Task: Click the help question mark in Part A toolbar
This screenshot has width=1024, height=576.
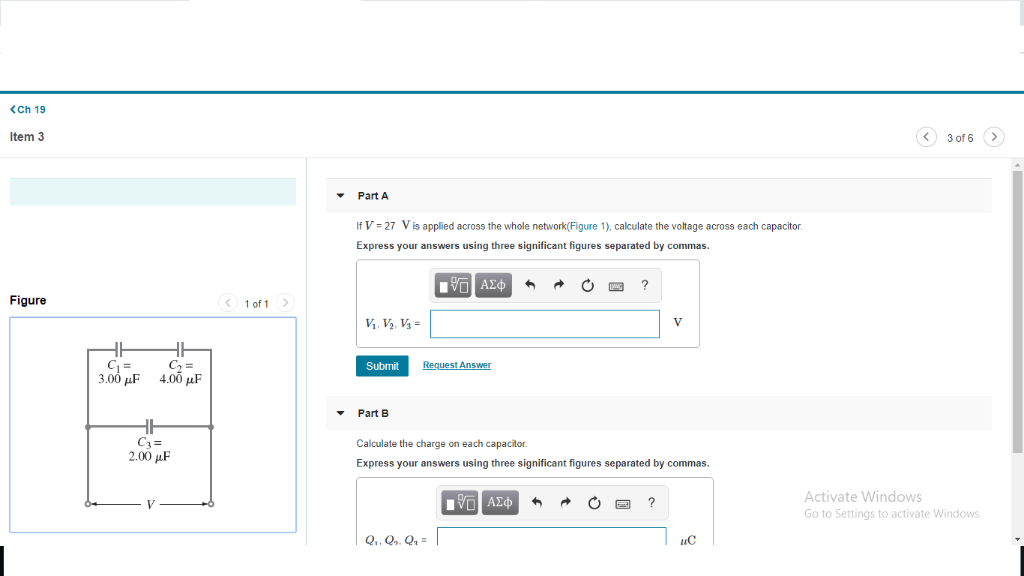Action: 644,285
